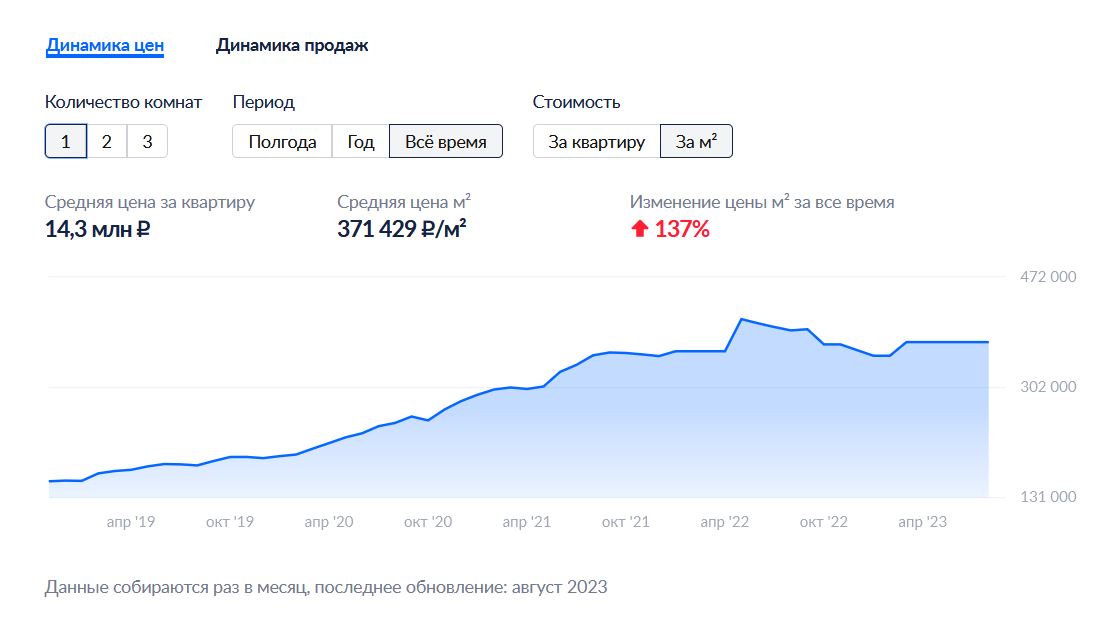Switch to the Динамика цен tab
Screen dimensions: 1116x621
click(105, 46)
